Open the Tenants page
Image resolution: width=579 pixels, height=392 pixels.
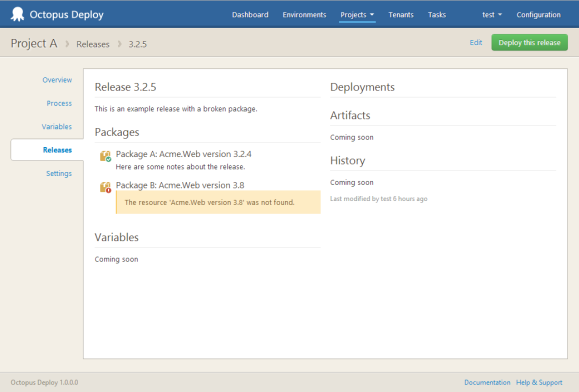pos(401,15)
